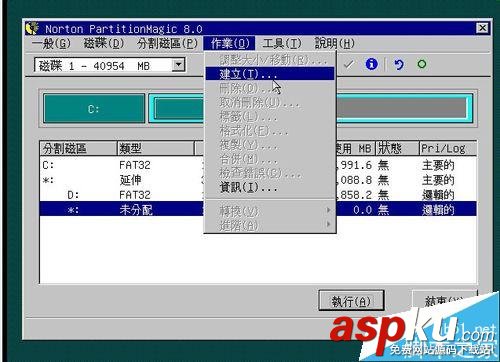Screen dimensions: 500x362
Task: Click the checkmark apply icon in toolbar
Action: tap(349, 64)
